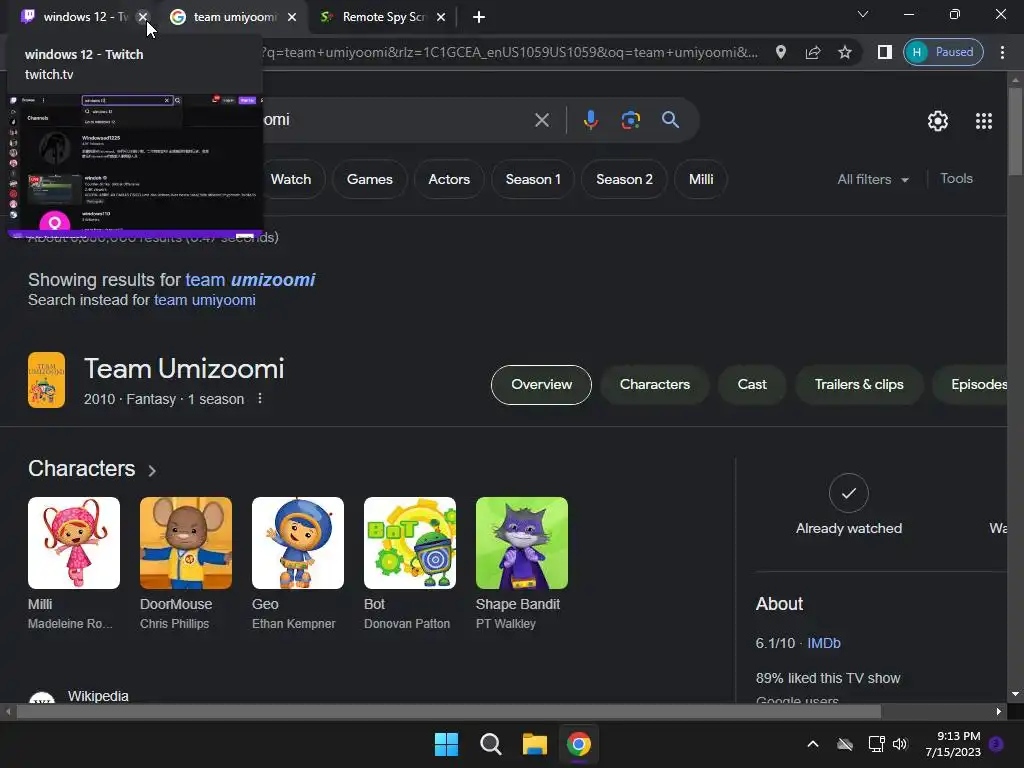The width and height of the screenshot is (1024, 768).
Task: Click the Twitch tab preview thumbnail
Action: click(x=135, y=166)
